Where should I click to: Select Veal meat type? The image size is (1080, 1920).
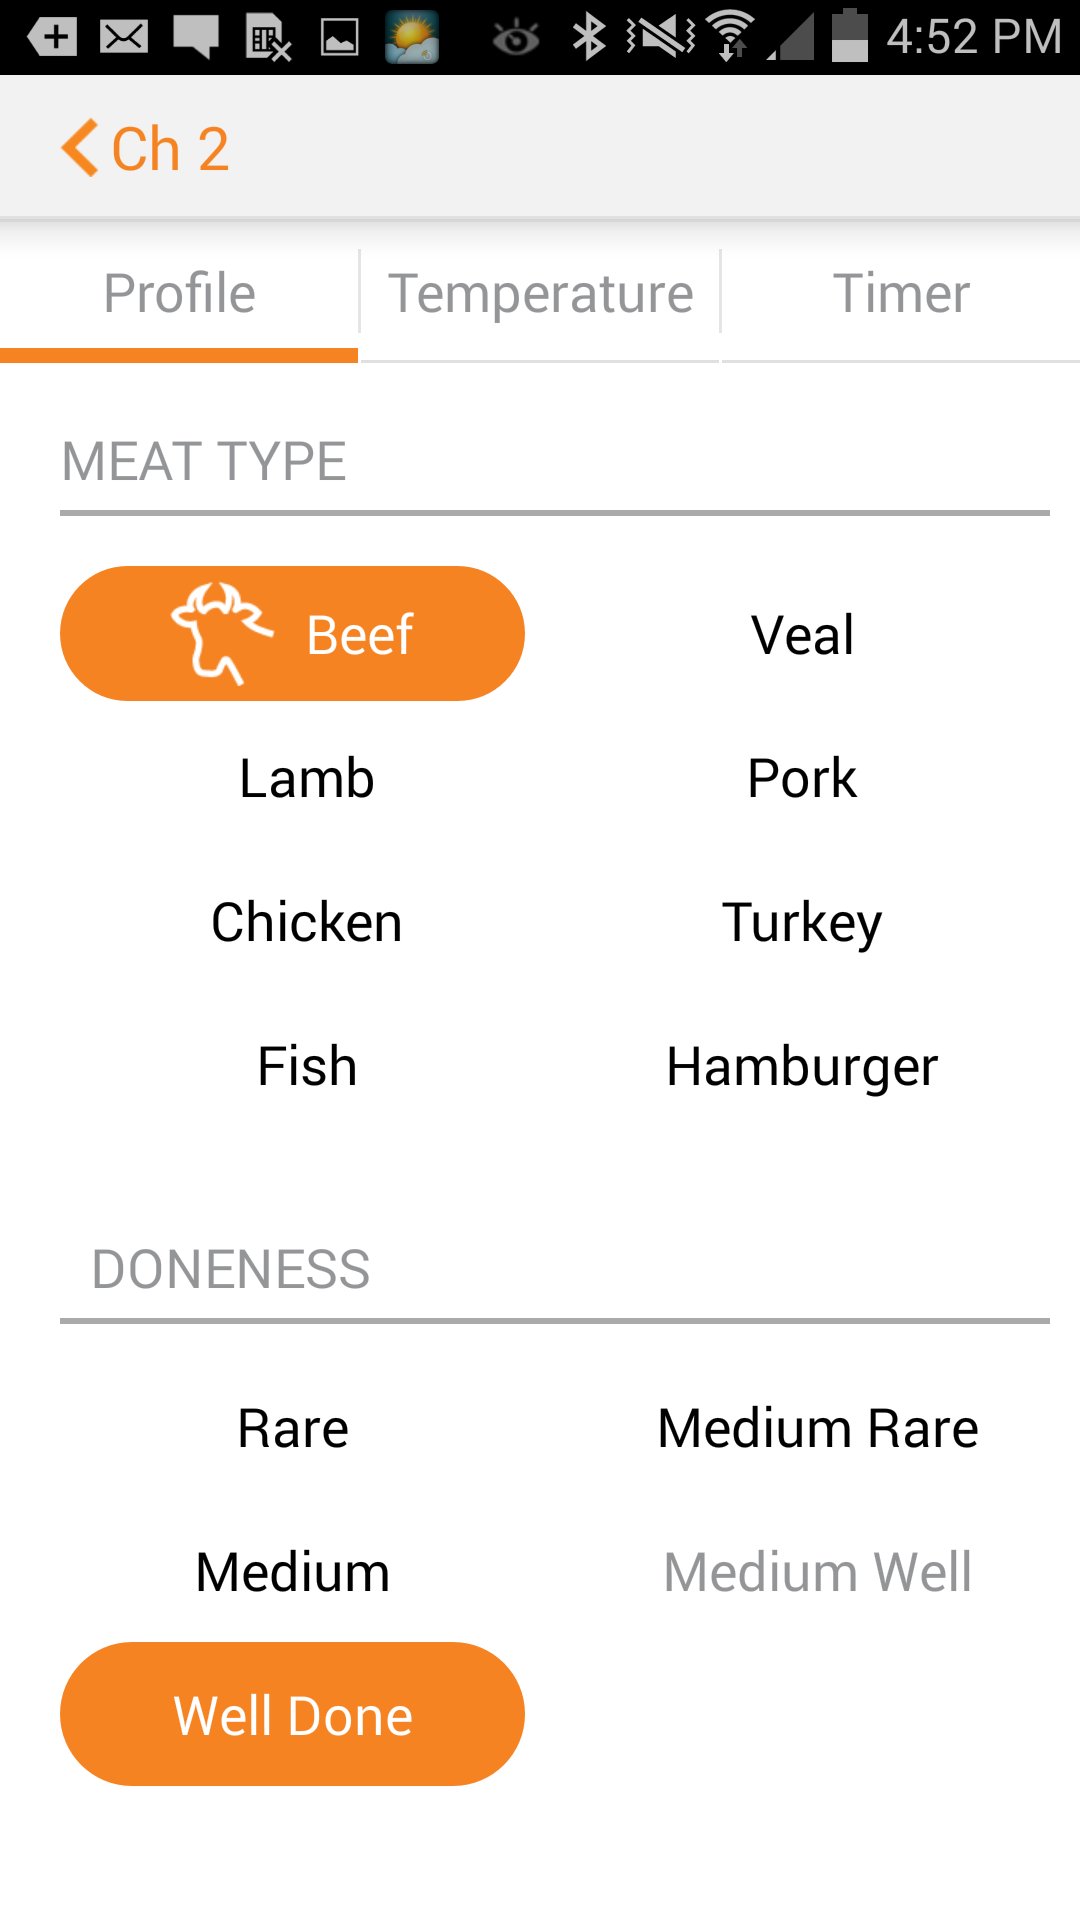[802, 635]
